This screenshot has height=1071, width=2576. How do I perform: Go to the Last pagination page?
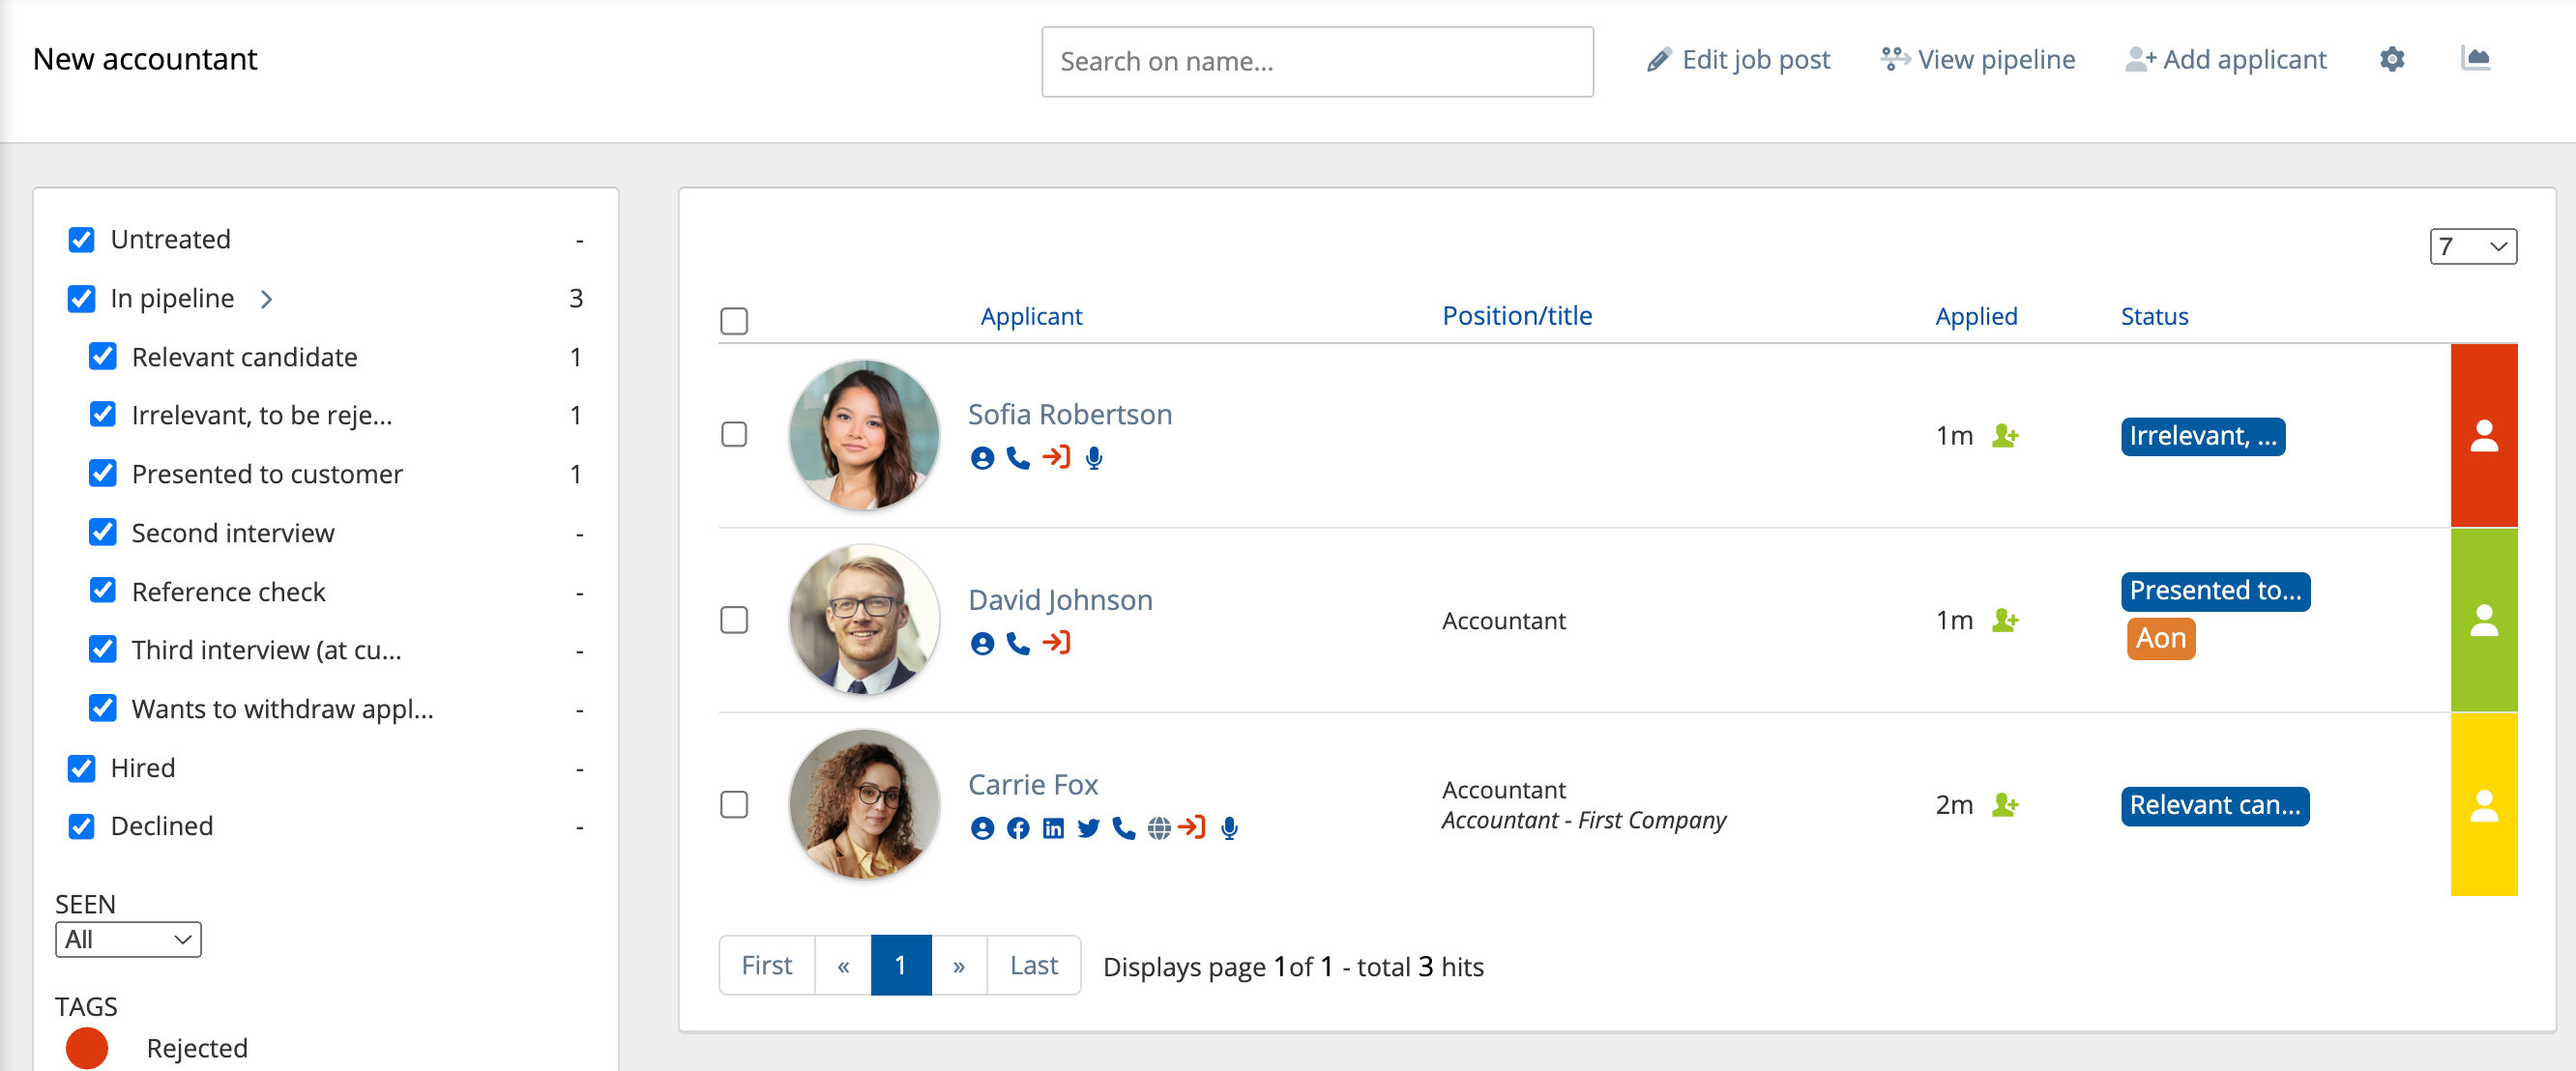[1033, 965]
